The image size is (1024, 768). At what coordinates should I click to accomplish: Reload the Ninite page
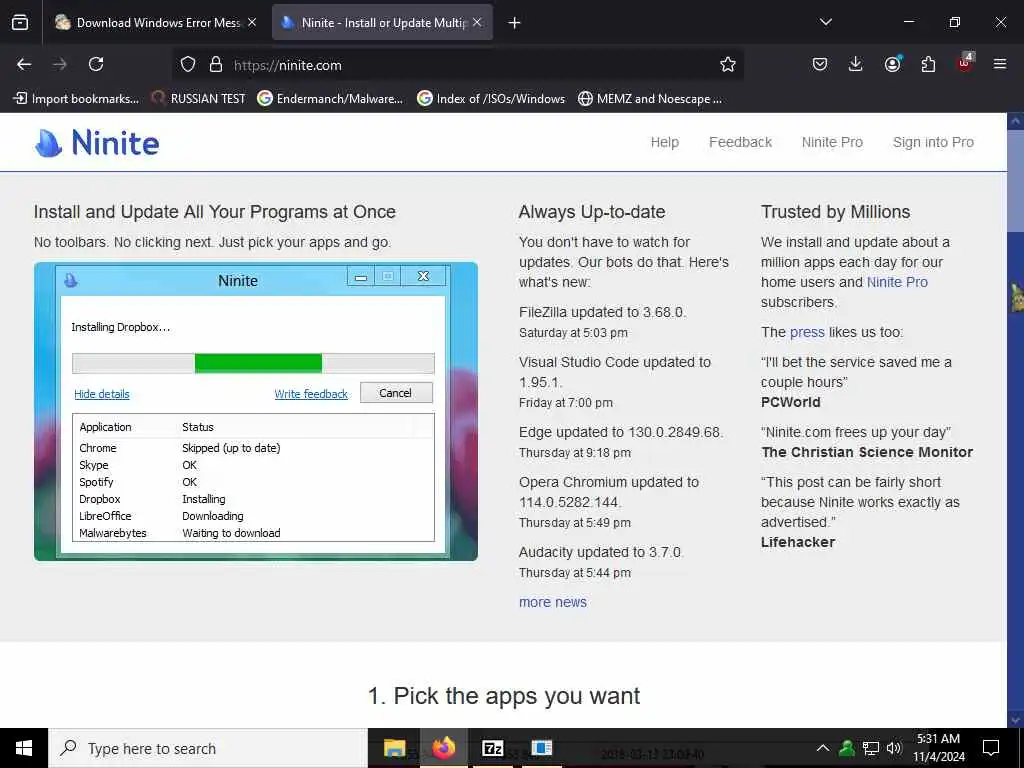coord(96,64)
